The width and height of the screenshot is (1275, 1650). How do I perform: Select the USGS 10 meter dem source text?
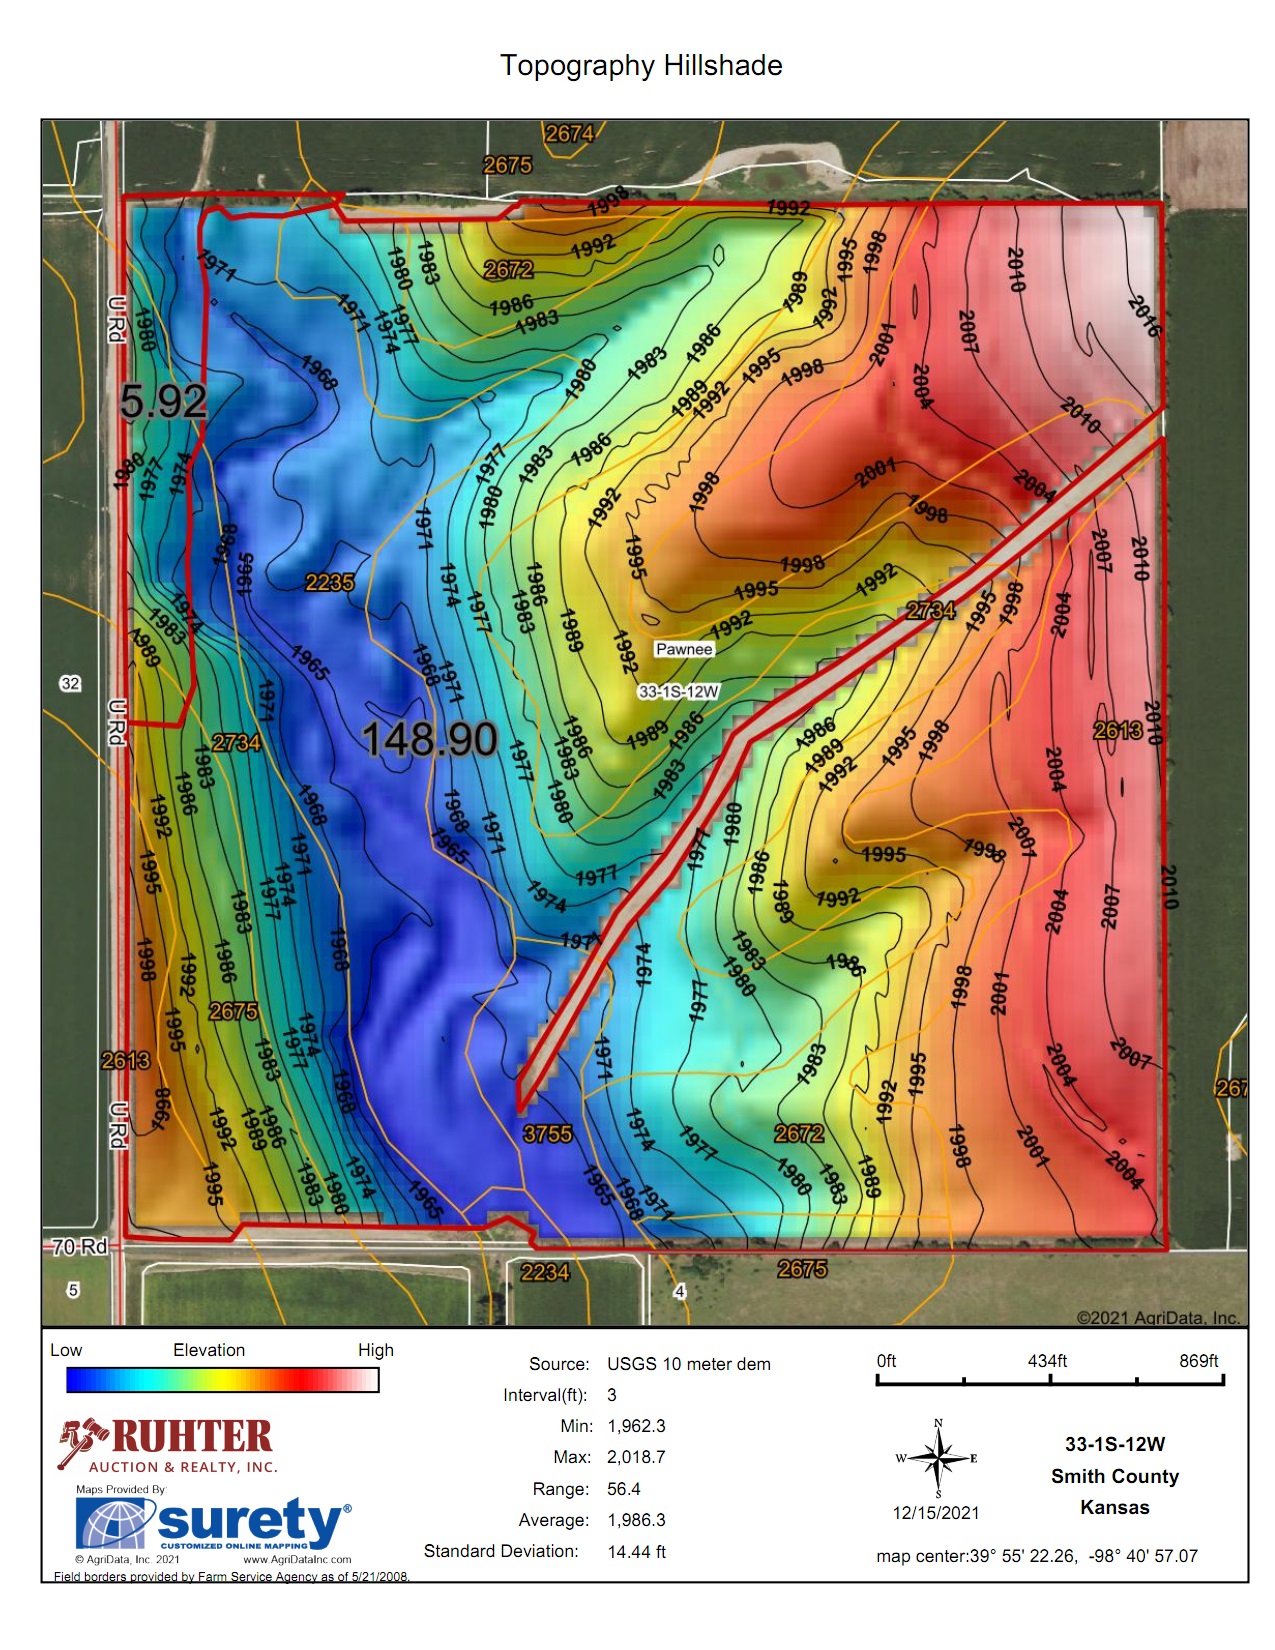688,1364
